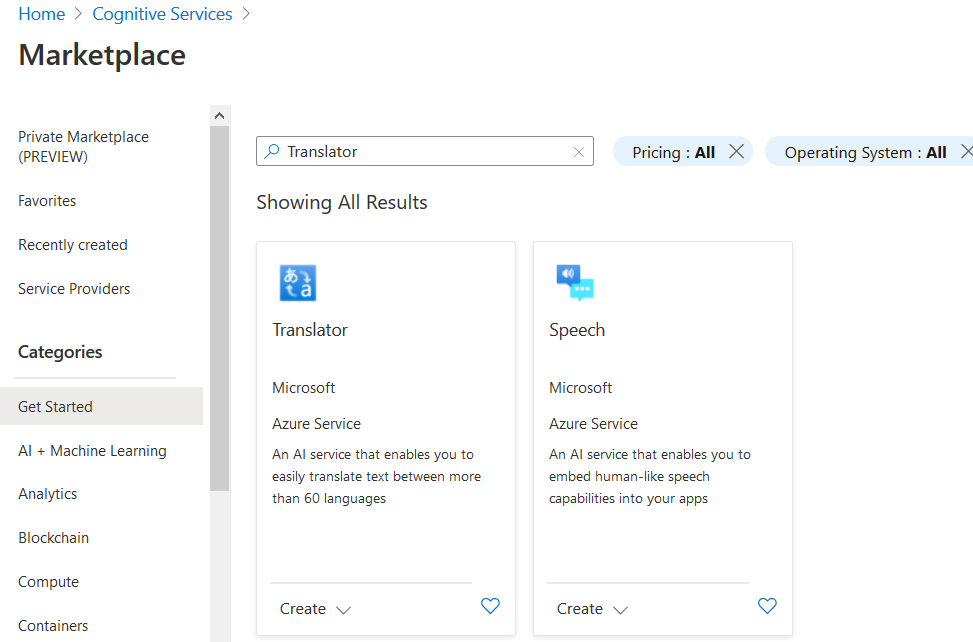
Task: Select the AI + Machine Learning category
Action: click(x=92, y=451)
